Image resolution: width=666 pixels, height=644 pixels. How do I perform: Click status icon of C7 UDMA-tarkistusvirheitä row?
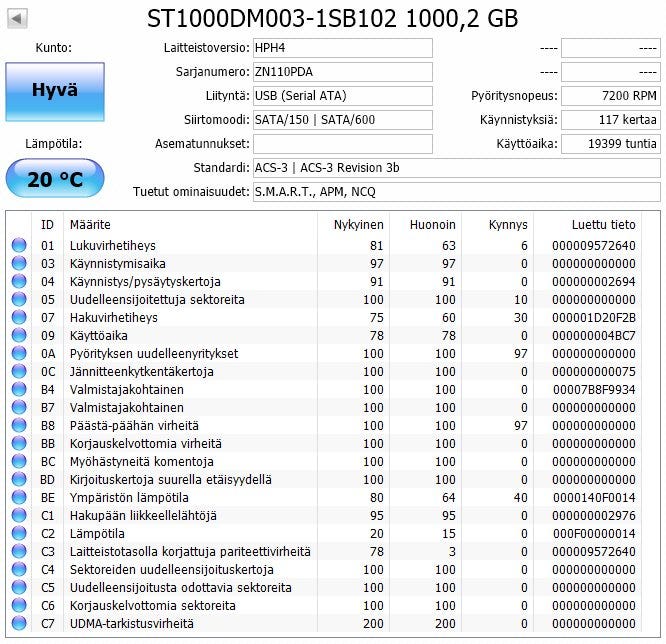(x=19, y=623)
